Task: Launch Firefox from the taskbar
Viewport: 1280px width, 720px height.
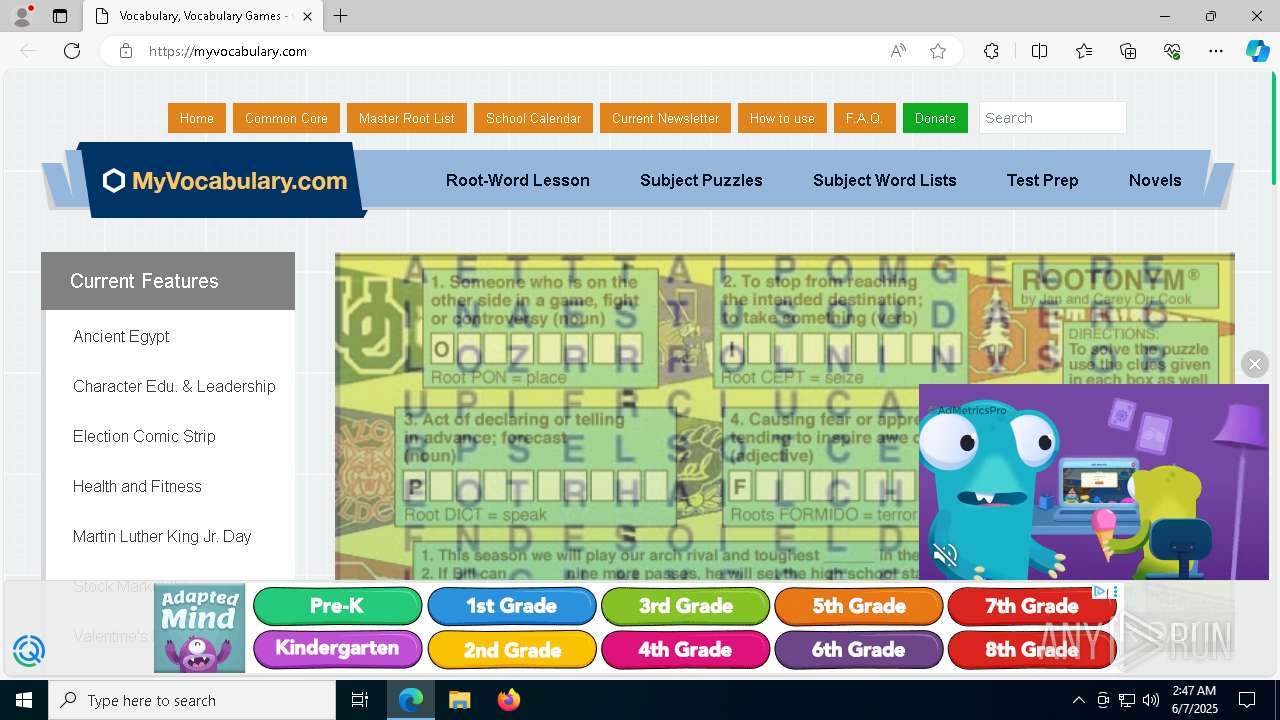Action: (x=508, y=700)
